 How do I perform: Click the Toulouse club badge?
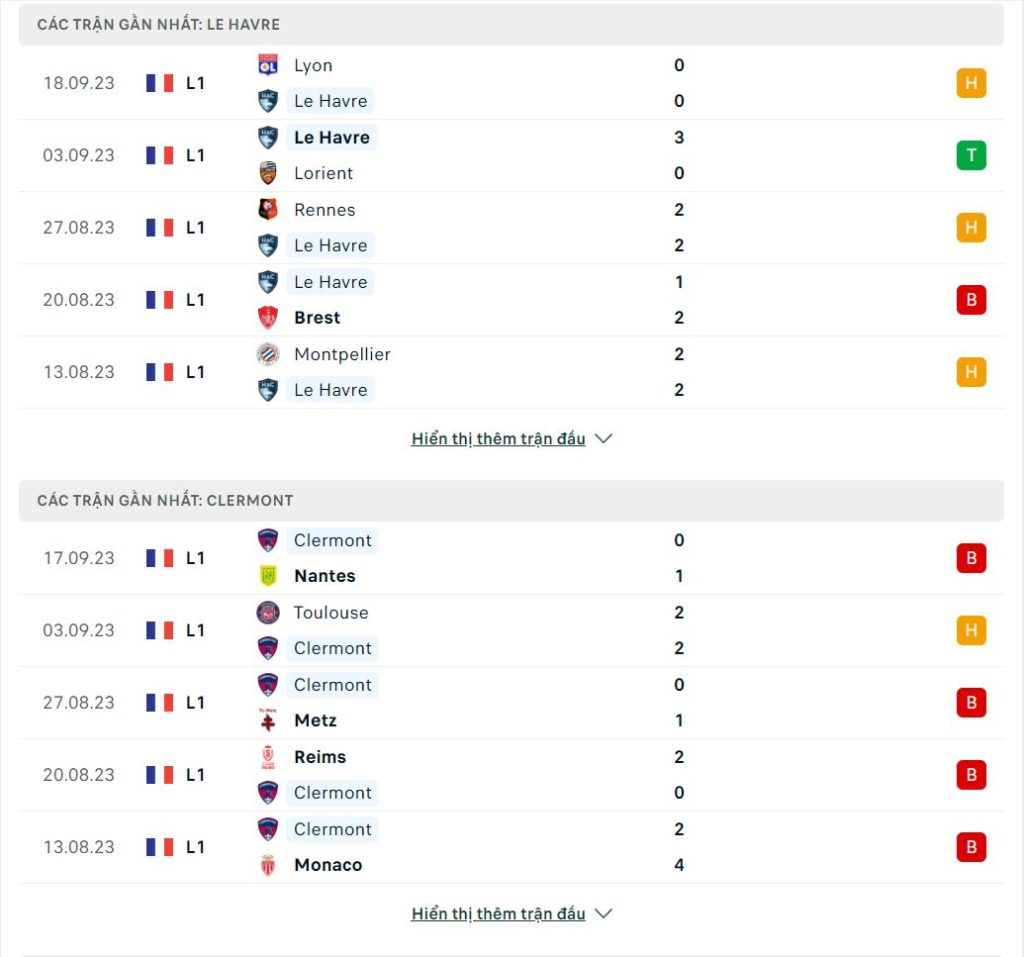coord(268,612)
